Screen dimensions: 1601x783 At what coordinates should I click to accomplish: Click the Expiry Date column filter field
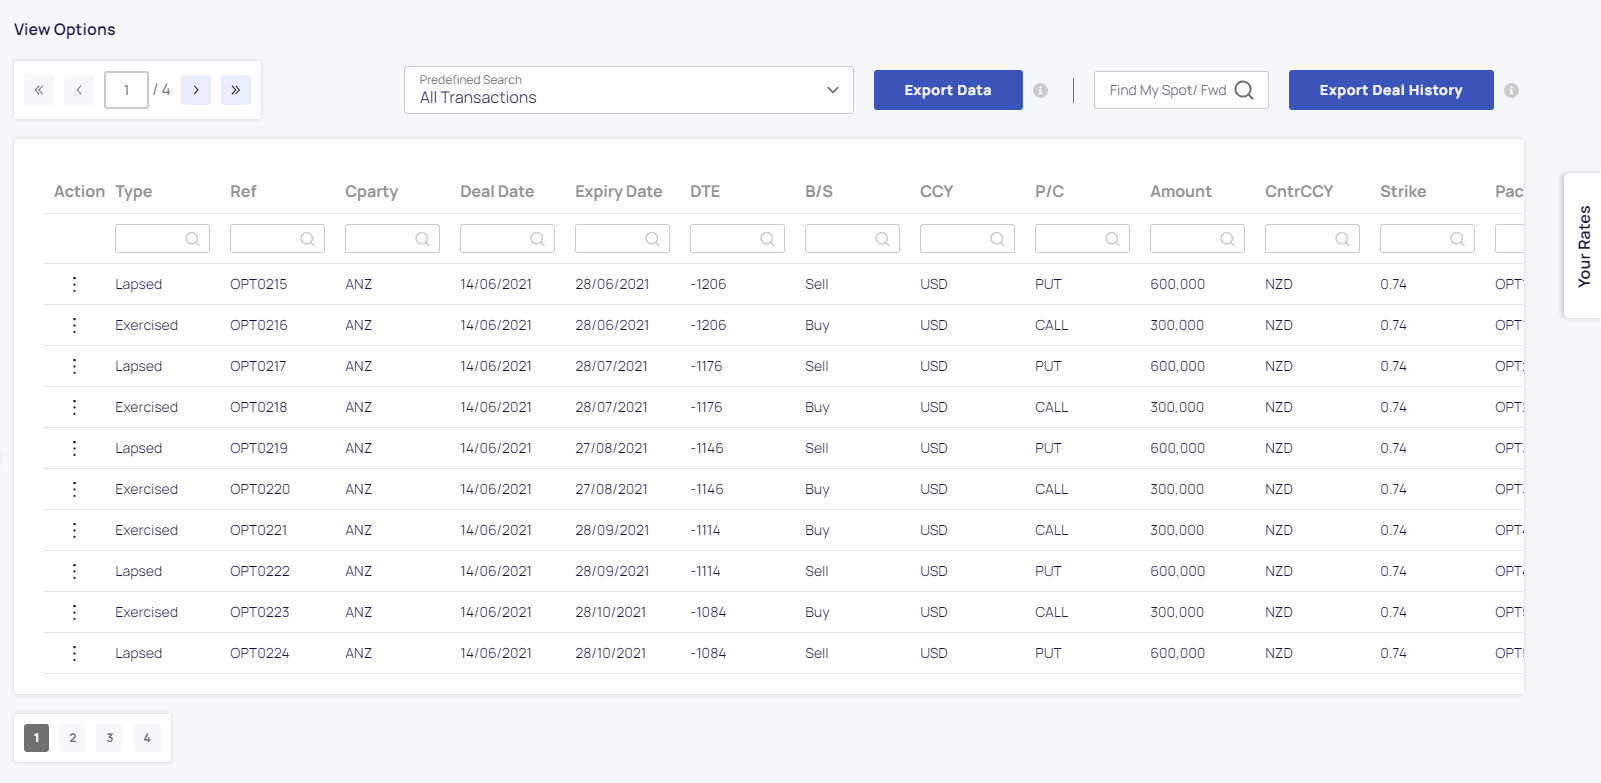622,239
